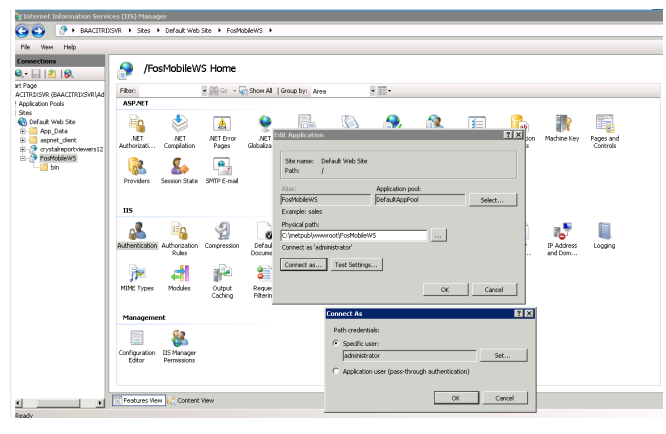Click the Set... button
666x434 pixels.
coord(503,355)
